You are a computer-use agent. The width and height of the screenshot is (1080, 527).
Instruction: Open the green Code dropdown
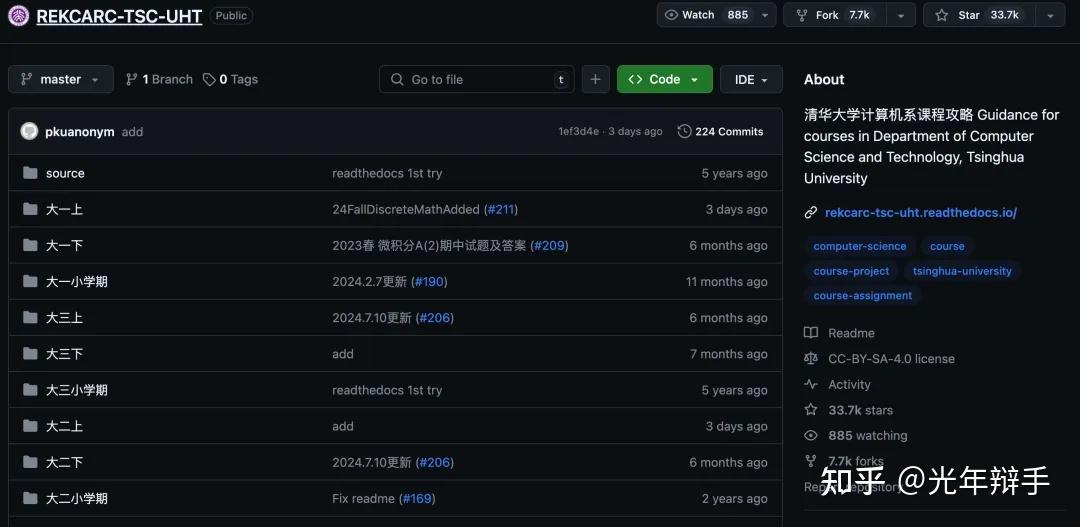tap(665, 79)
